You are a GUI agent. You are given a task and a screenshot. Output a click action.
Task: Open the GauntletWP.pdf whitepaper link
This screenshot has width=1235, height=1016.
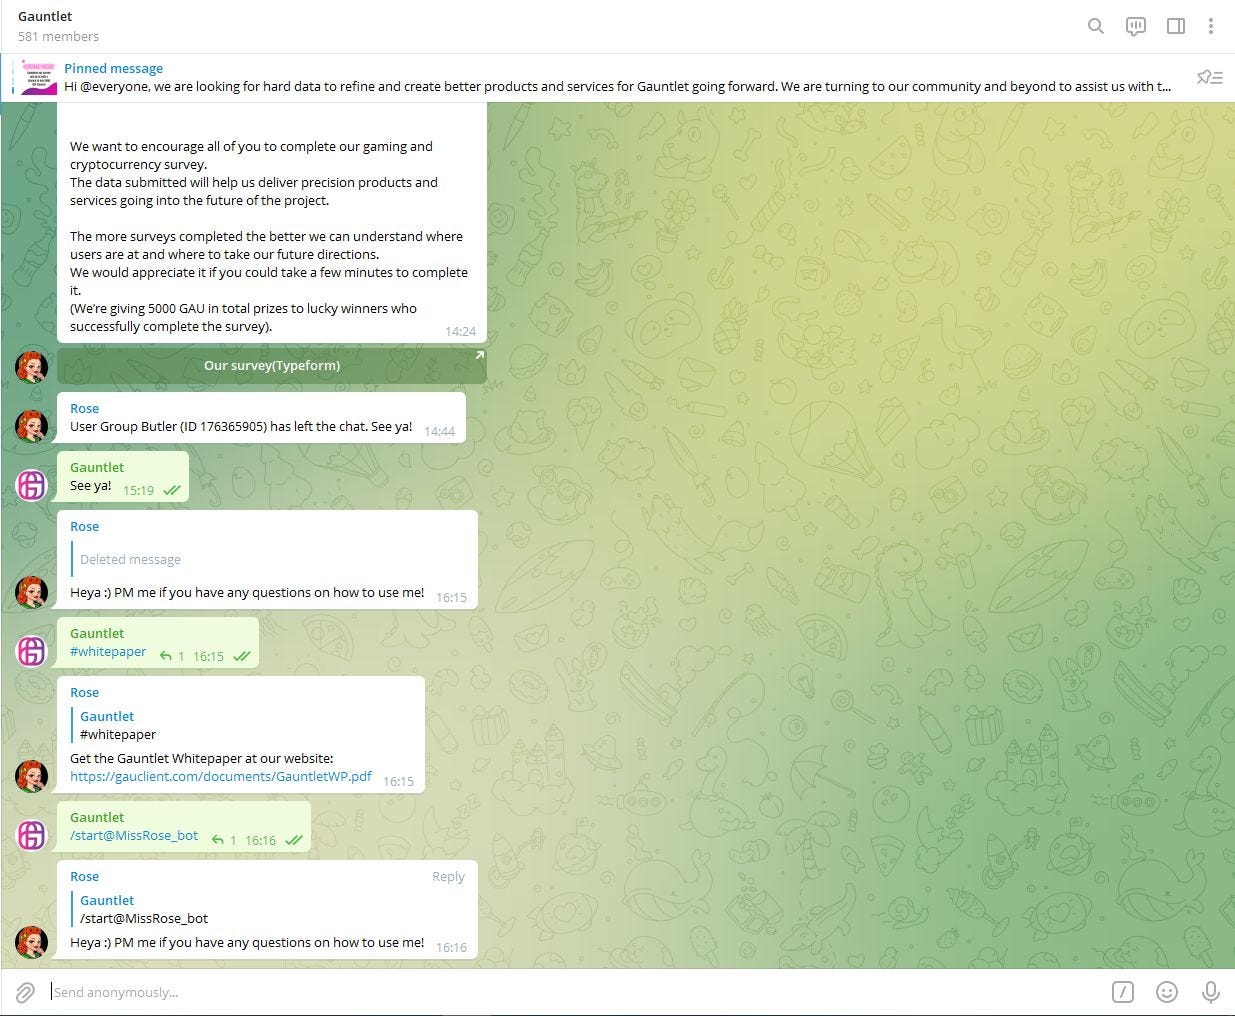pyautogui.click(x=221, y=776)
